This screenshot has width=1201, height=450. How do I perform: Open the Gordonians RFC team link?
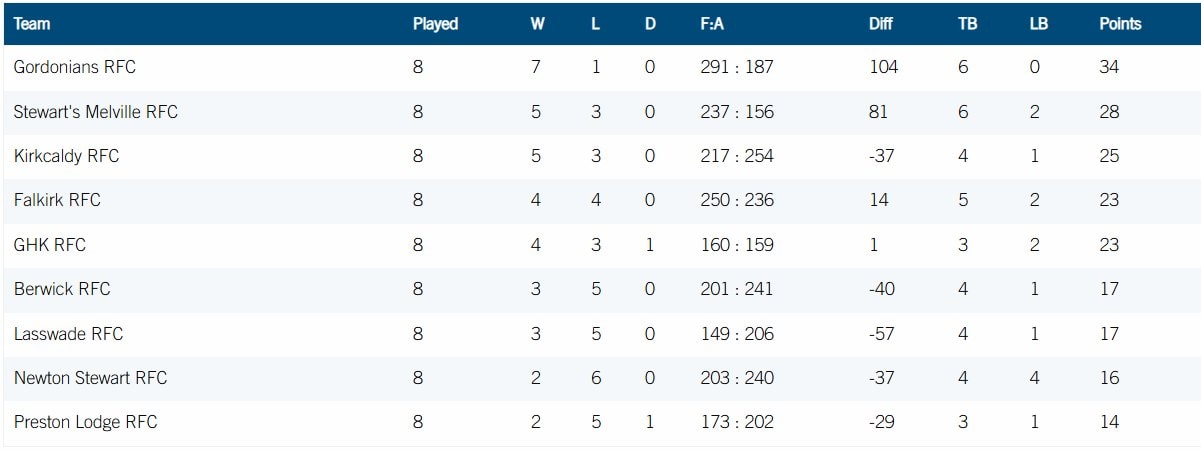[x=75, y=67]
